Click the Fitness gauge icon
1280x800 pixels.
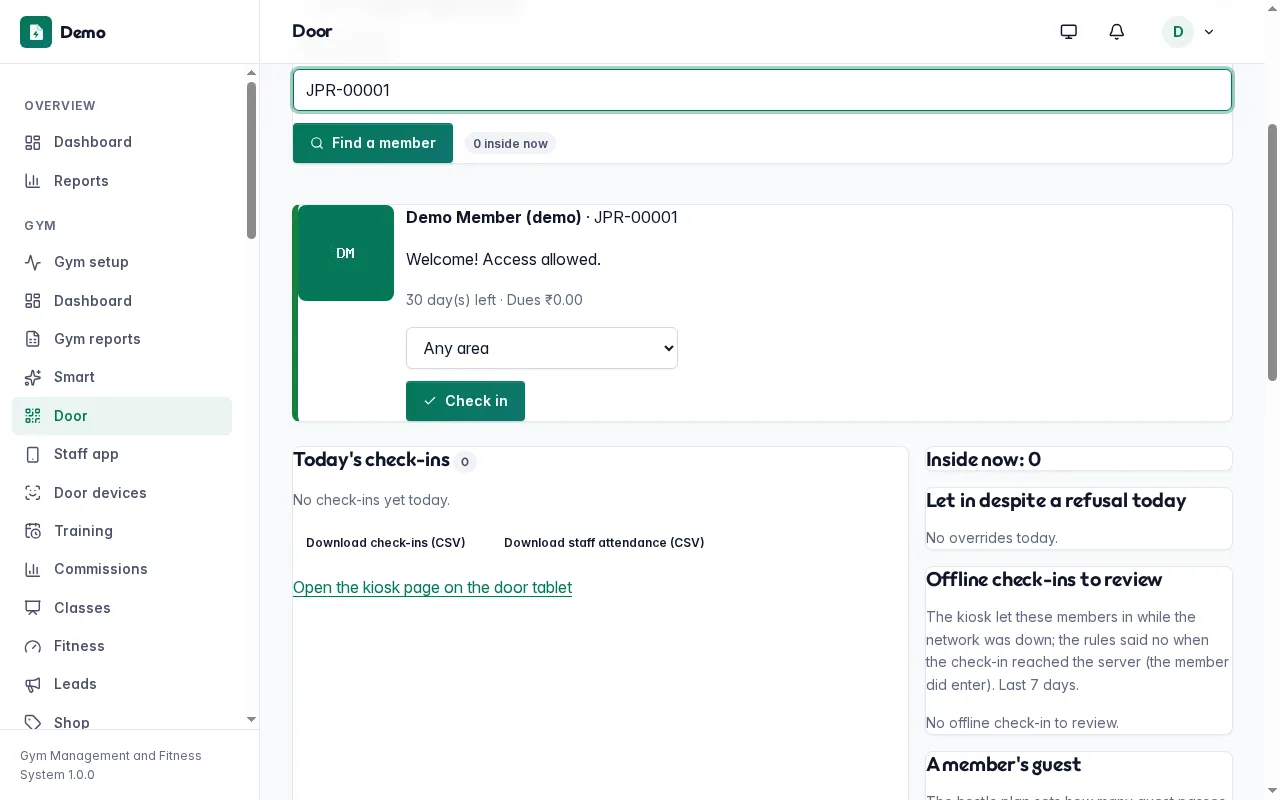[x=33, y=646]
